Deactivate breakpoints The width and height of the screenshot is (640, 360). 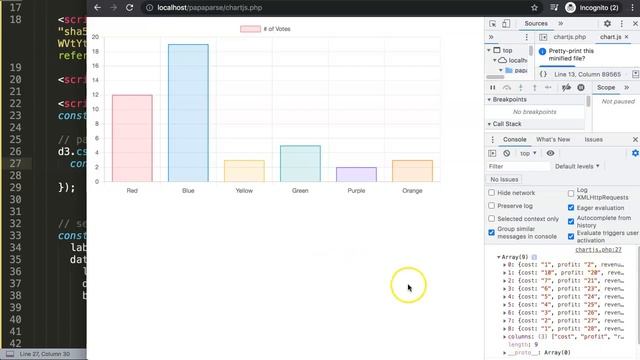click(x=566, y=88)
